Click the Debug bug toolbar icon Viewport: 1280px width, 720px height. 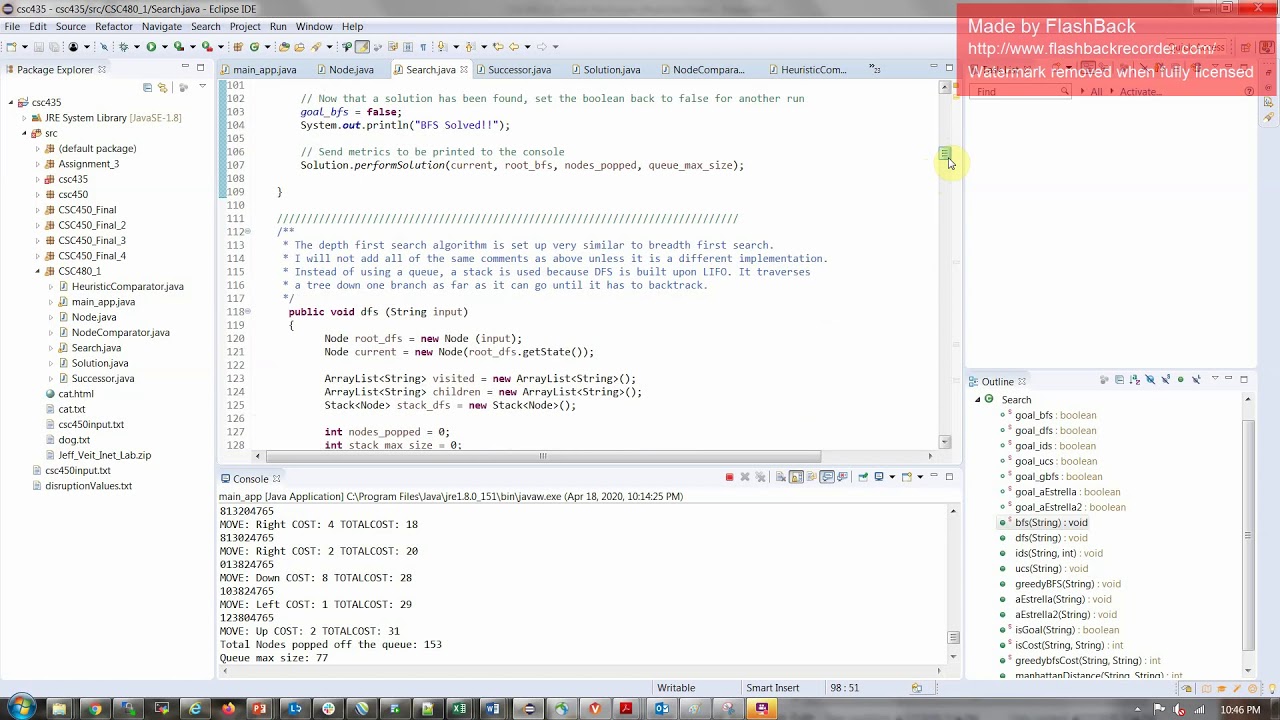123,46
